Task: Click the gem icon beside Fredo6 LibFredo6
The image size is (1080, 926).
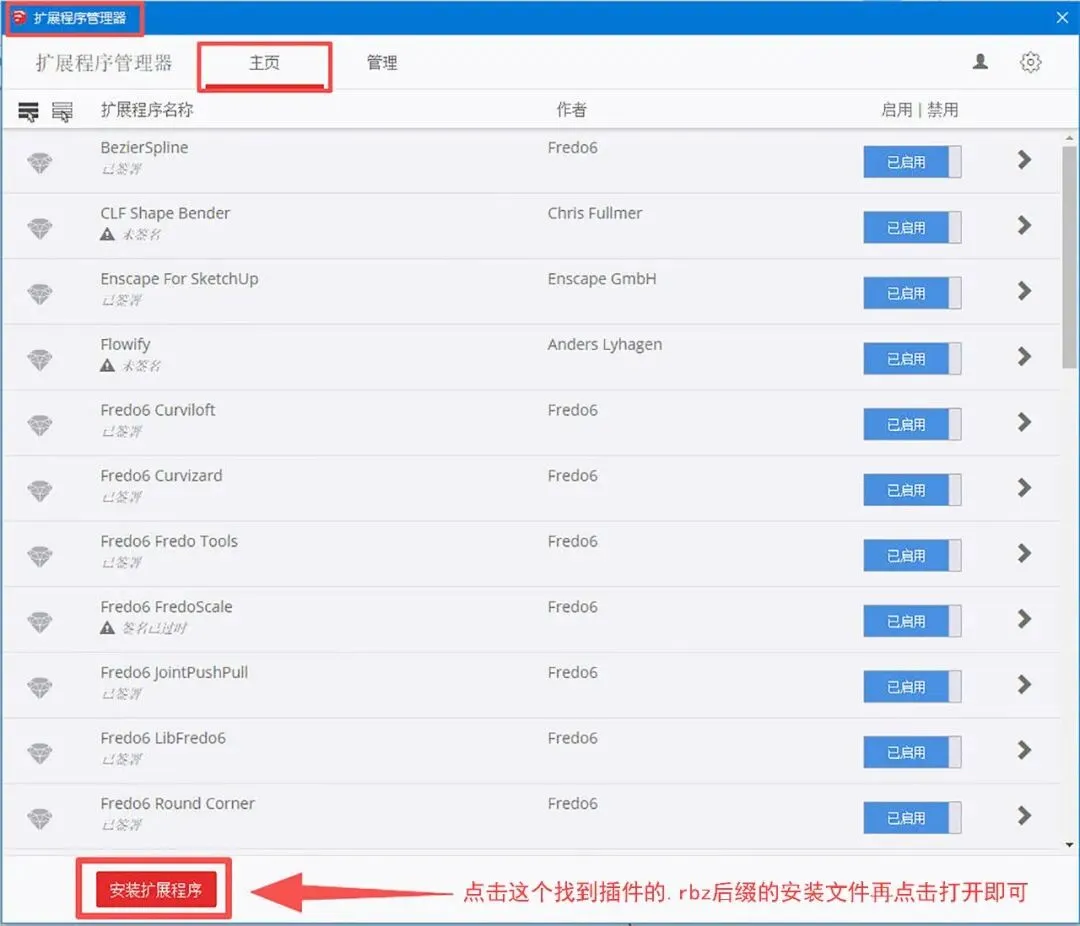Action: point(40,753)
